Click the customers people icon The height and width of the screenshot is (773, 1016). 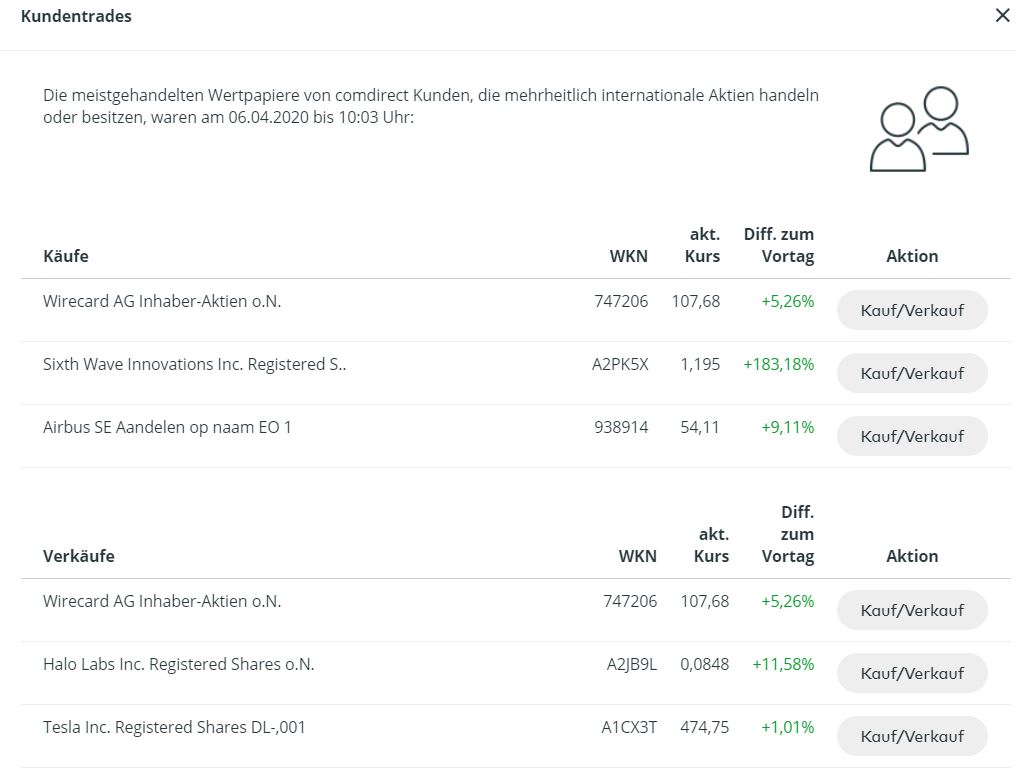[919, 129]
